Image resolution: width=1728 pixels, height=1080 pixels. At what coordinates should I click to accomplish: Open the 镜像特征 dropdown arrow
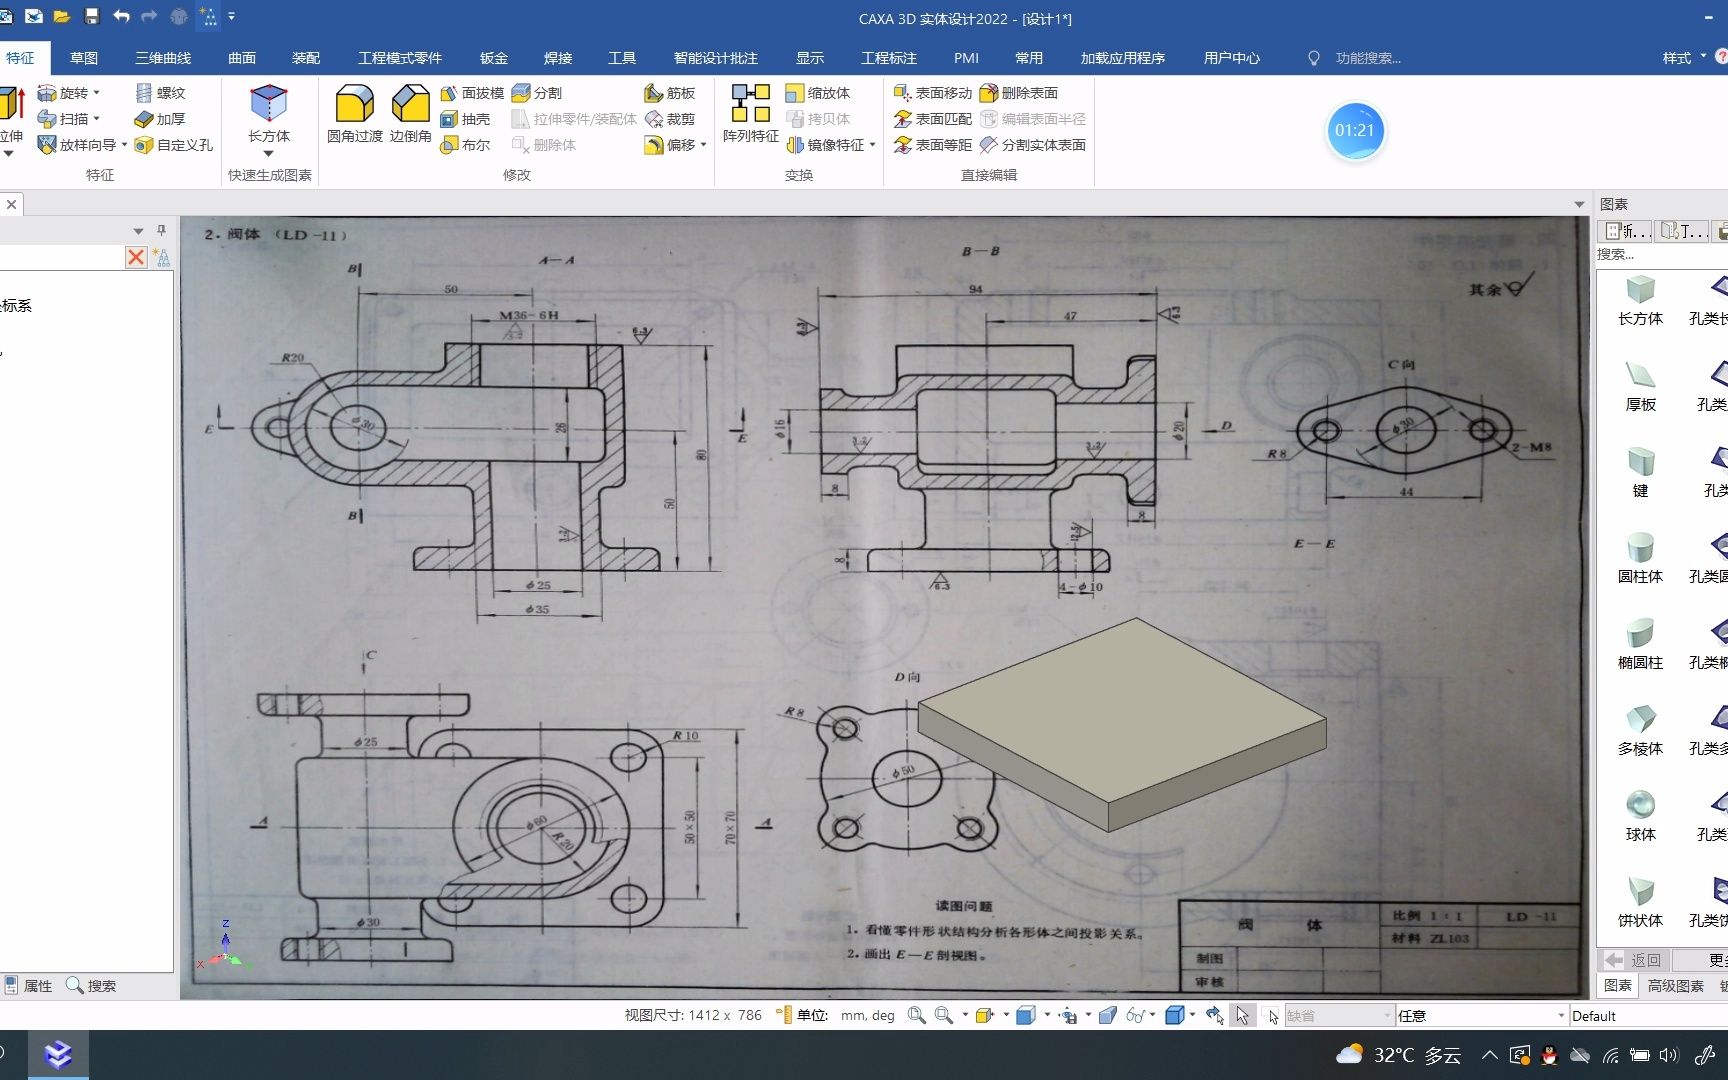(873, 145)
